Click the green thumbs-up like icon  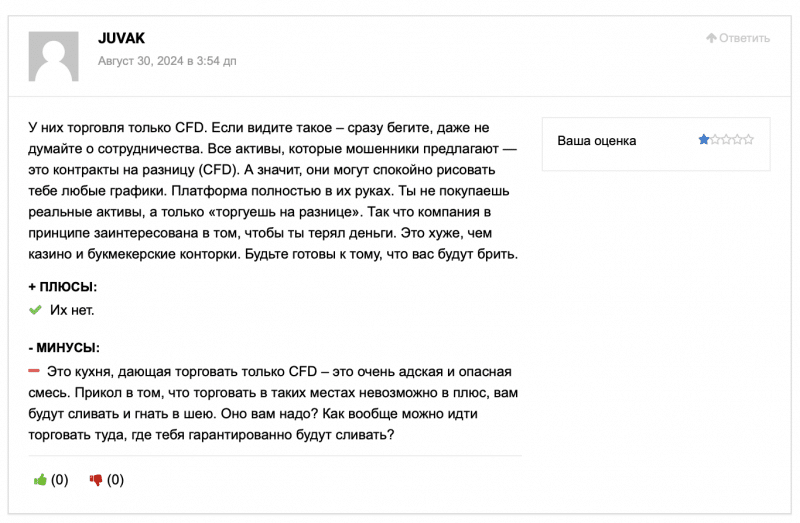coord(40,480)
